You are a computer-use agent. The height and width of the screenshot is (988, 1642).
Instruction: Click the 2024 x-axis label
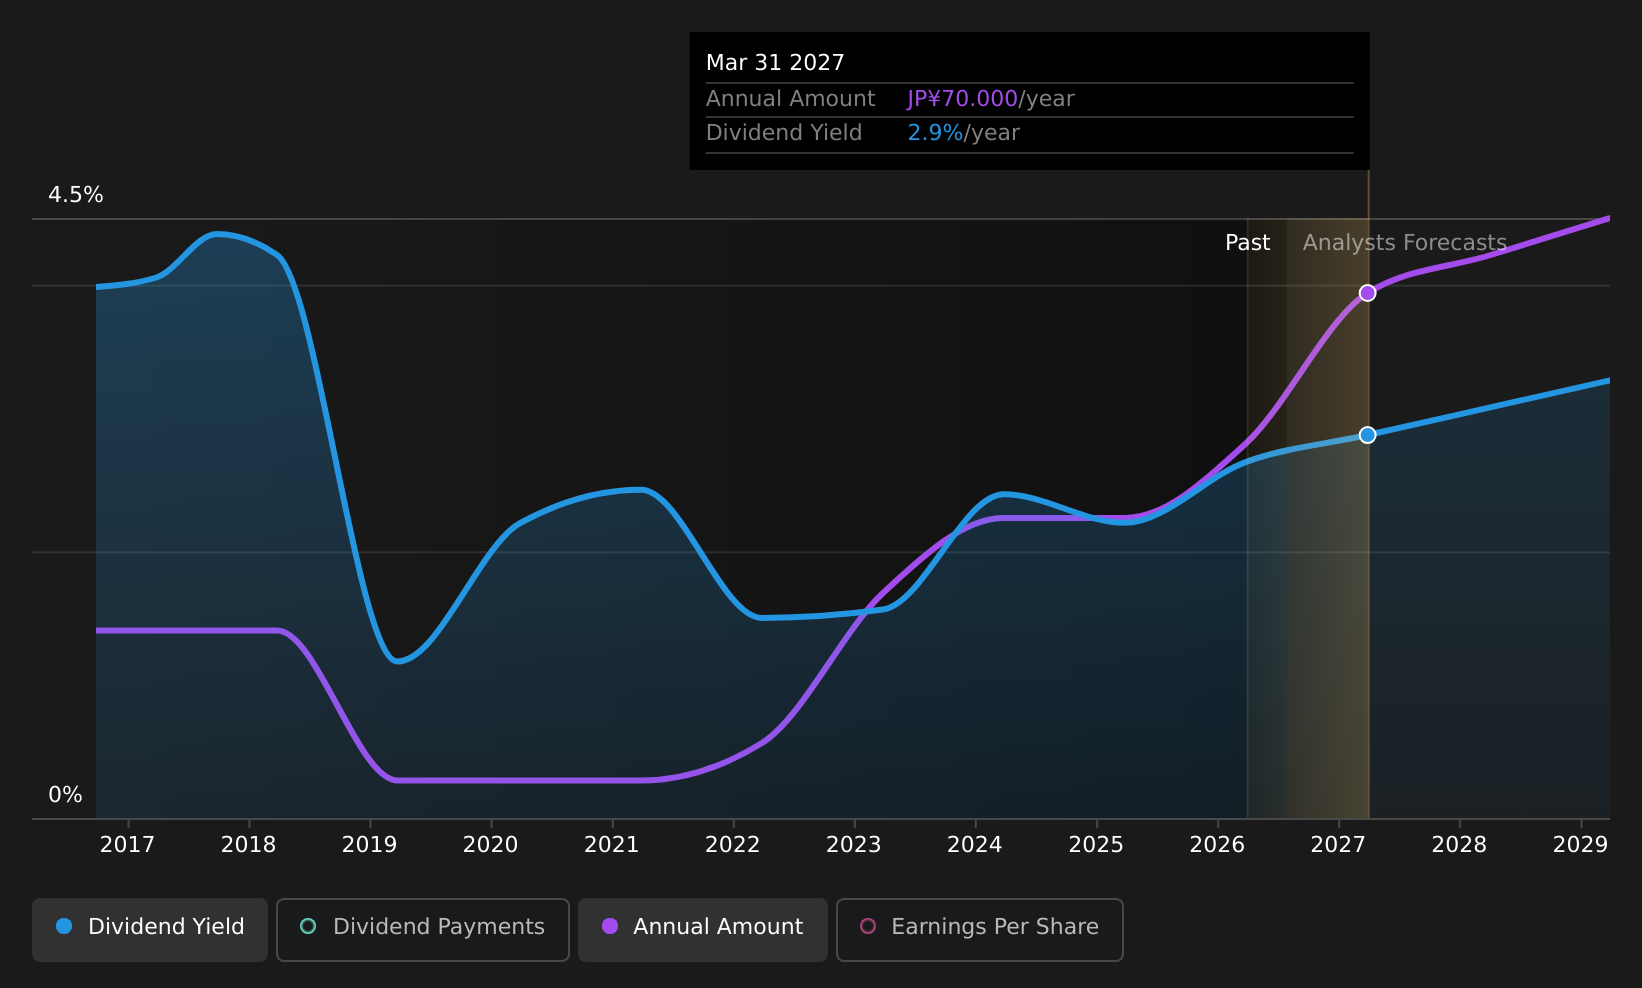974,845
